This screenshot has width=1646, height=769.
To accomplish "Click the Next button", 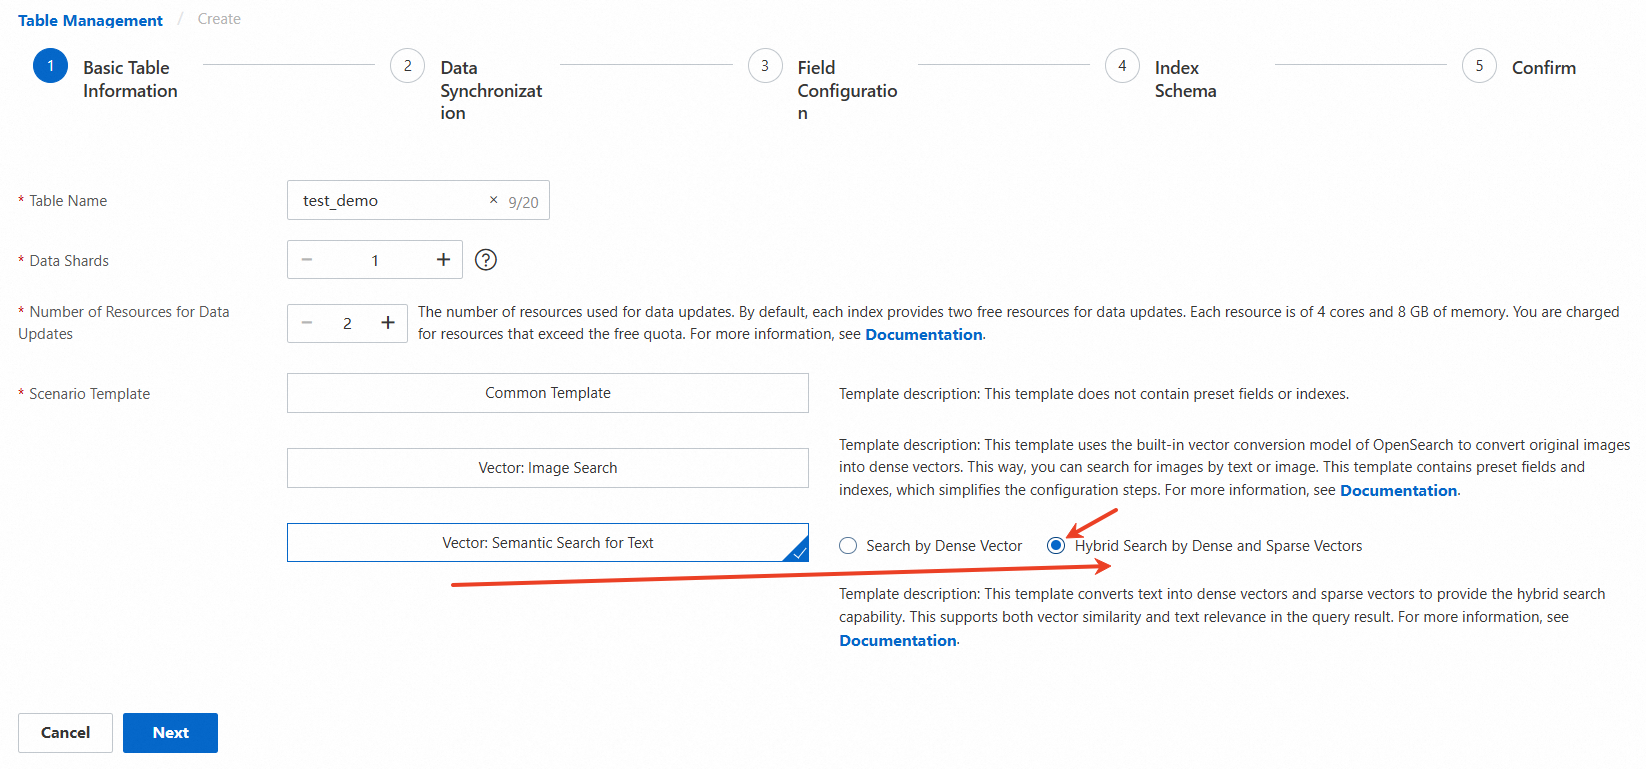I will point(170,733).
